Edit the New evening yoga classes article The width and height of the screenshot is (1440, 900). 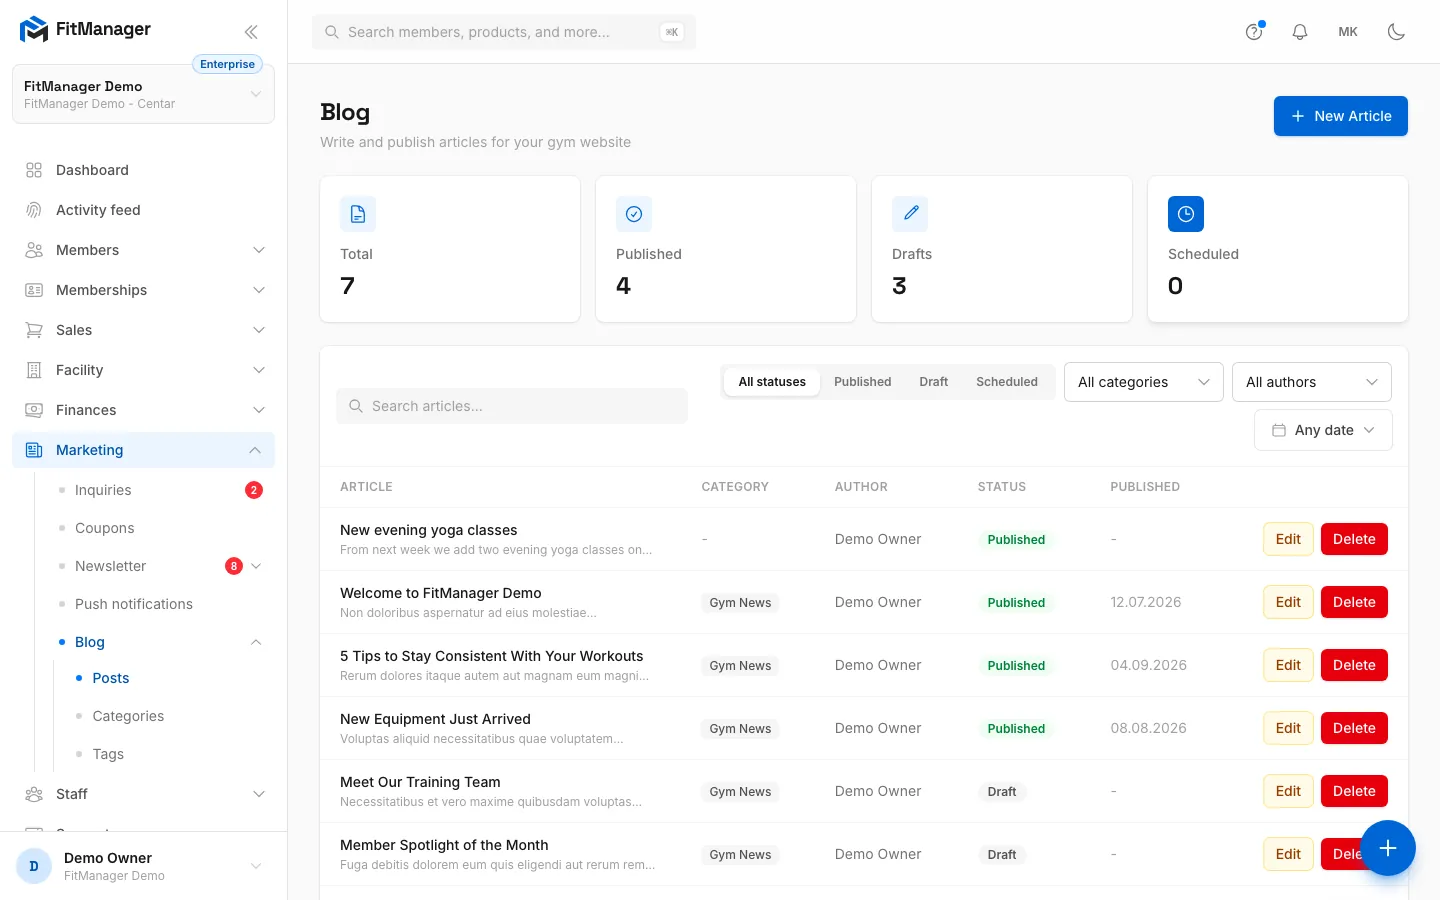click(1288, 539)
